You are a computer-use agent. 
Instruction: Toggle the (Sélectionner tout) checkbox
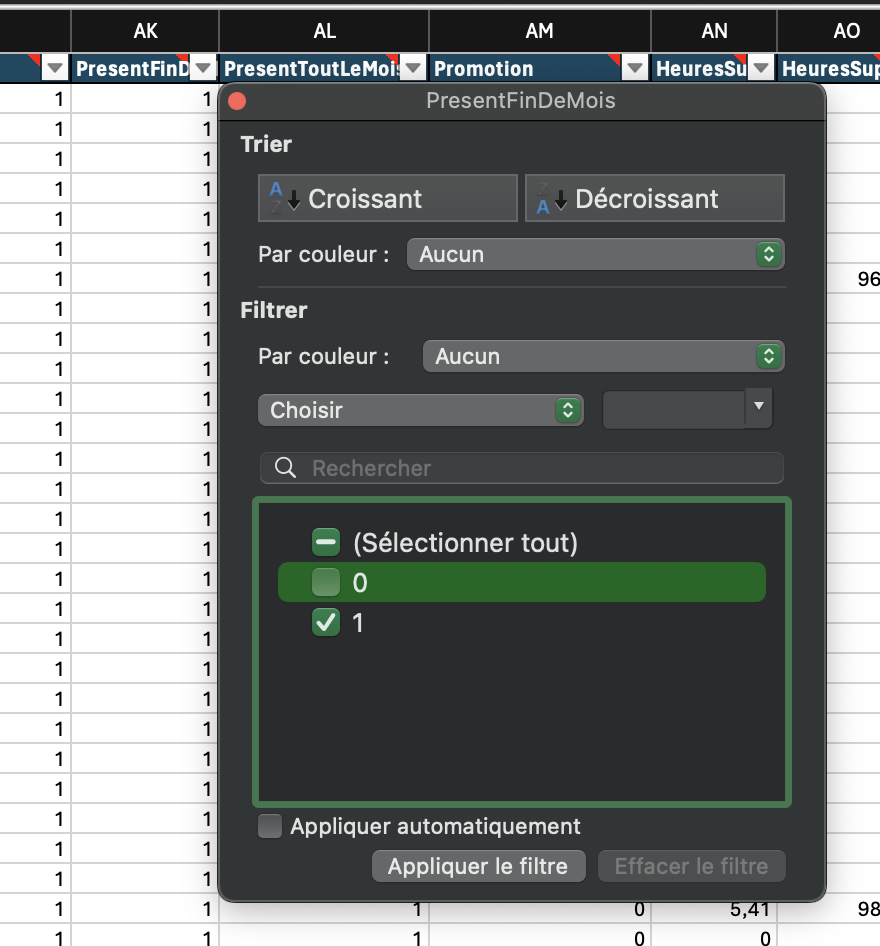click(x=326, y=542)
